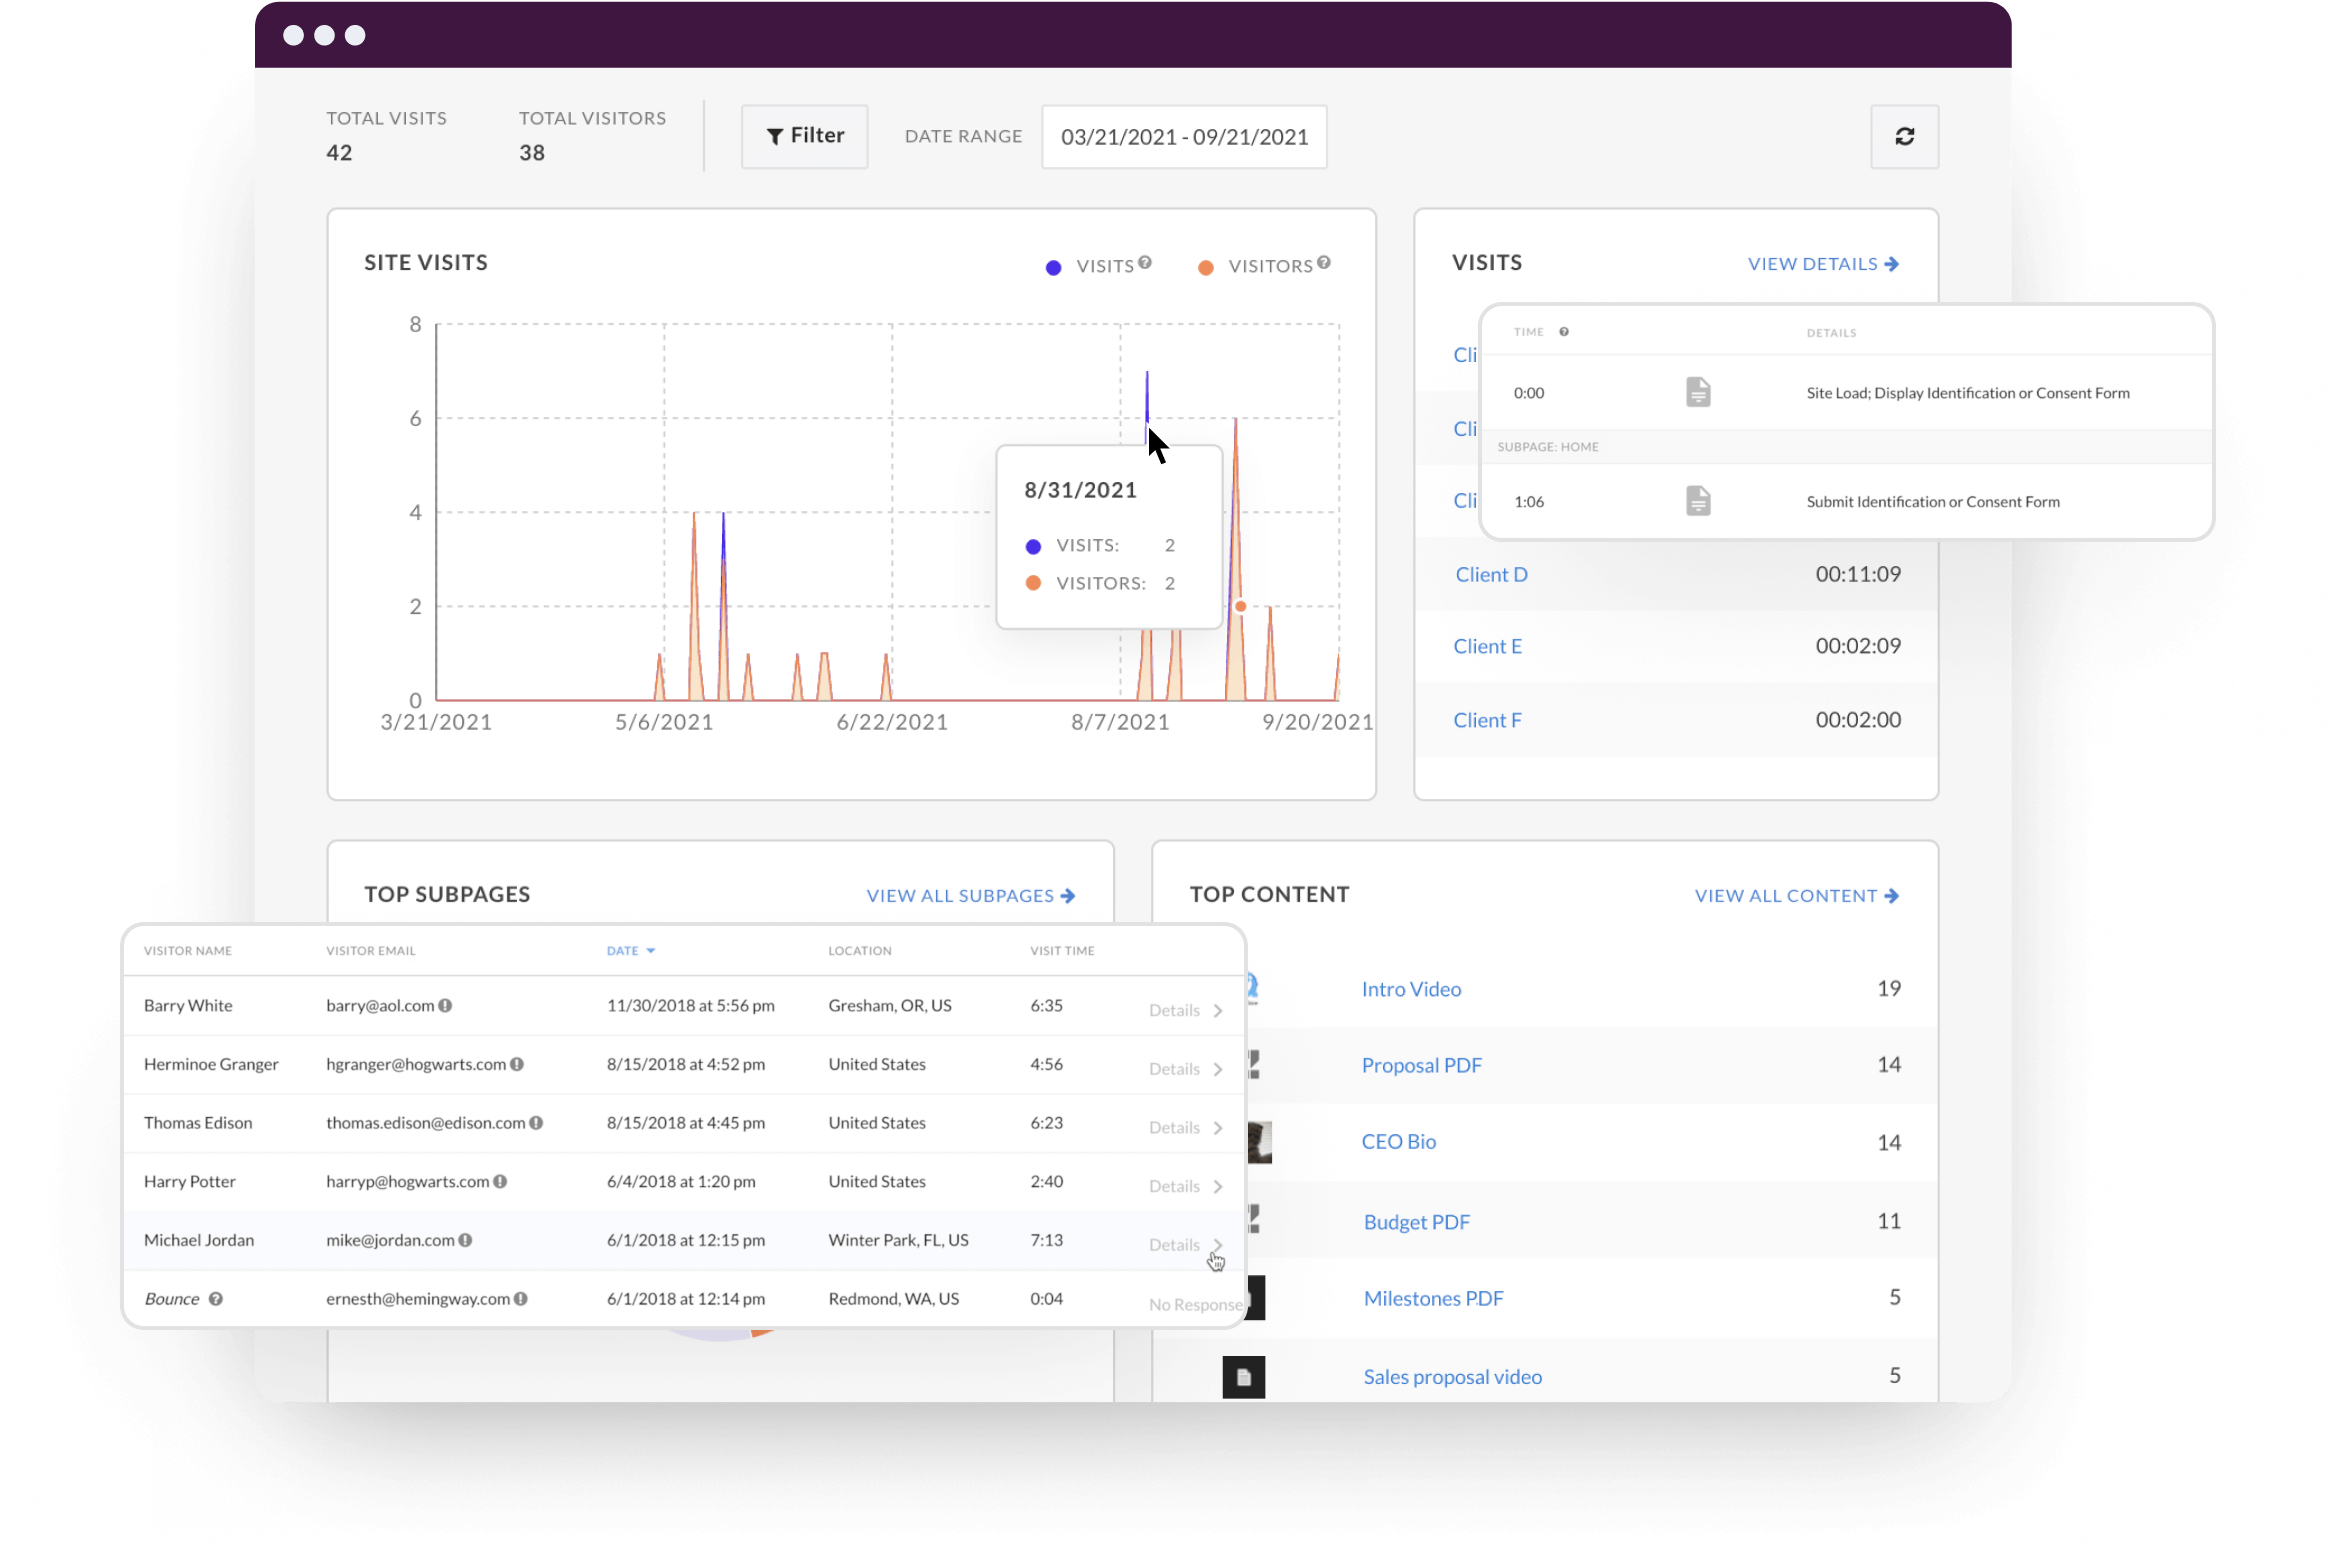The height and width of the screenshot is (1557, 2334).
Task: Click help icon next to Bounce
Action: 216,1299
